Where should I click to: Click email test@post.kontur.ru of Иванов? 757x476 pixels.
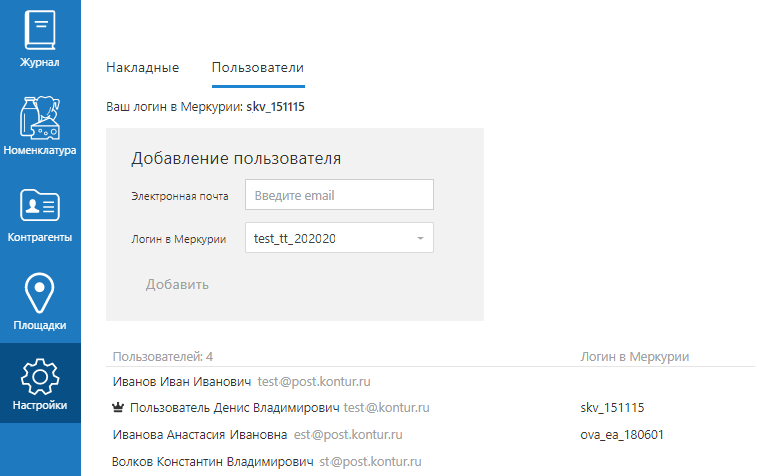(314, 382)
